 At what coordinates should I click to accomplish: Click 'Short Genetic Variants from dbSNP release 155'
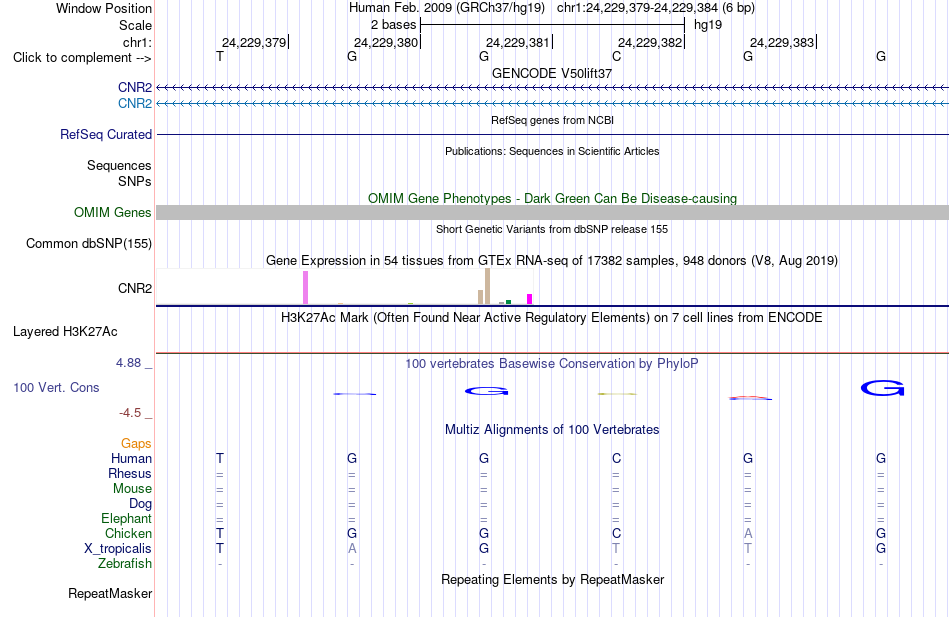(x=552, y=229)
